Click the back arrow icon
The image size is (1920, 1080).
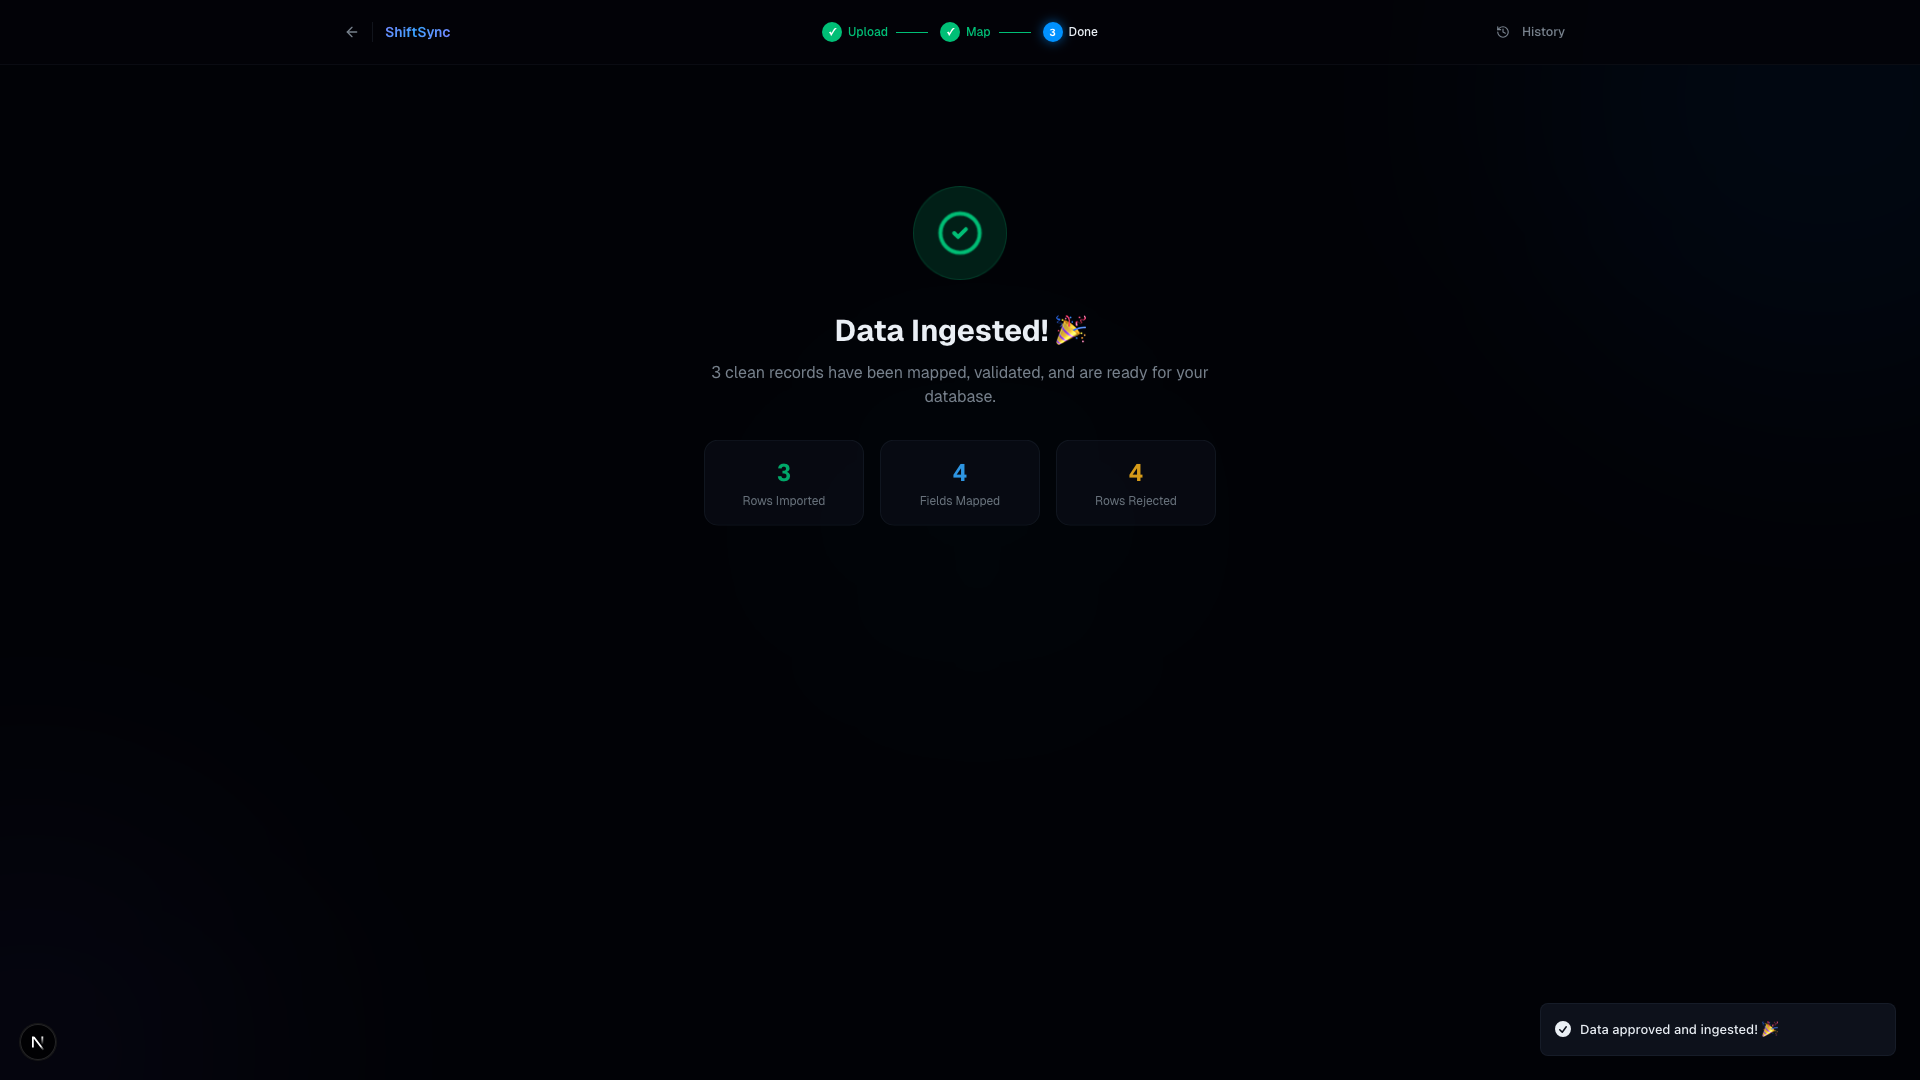(352, 32)
